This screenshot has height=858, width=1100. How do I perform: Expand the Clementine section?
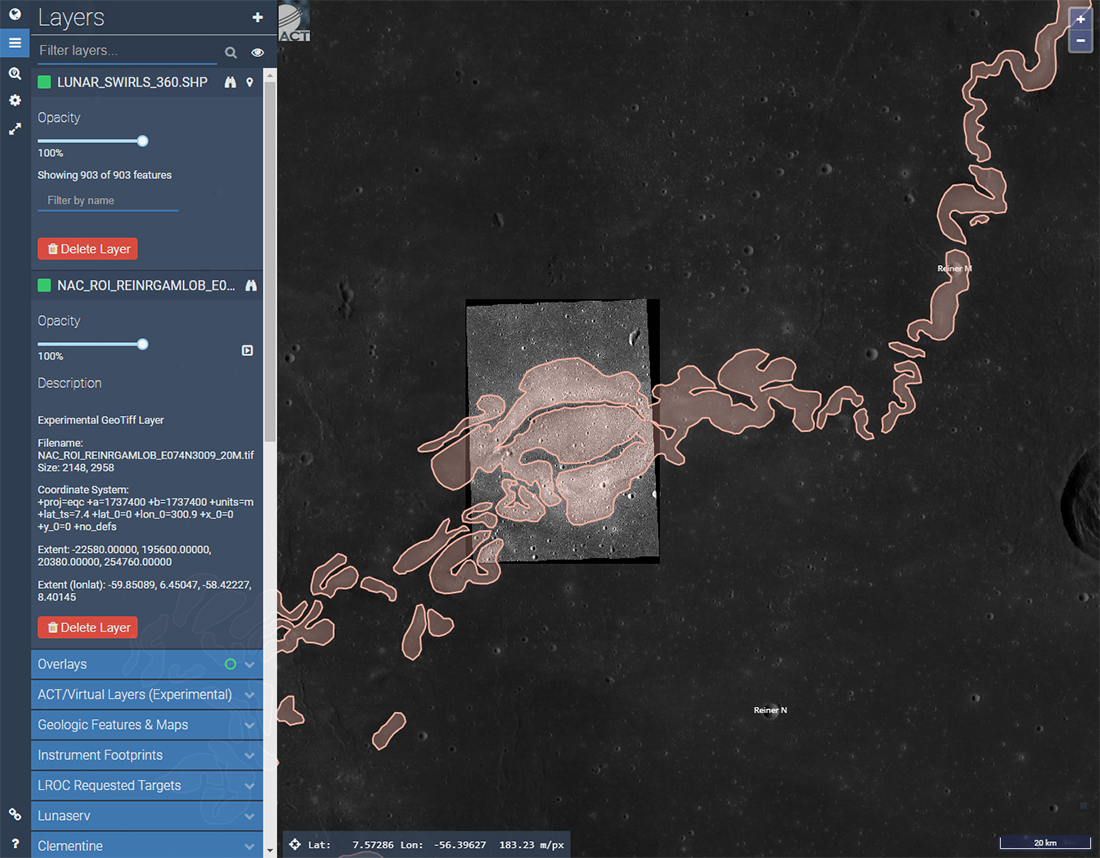pyautogui.click(x=147, y=845)
